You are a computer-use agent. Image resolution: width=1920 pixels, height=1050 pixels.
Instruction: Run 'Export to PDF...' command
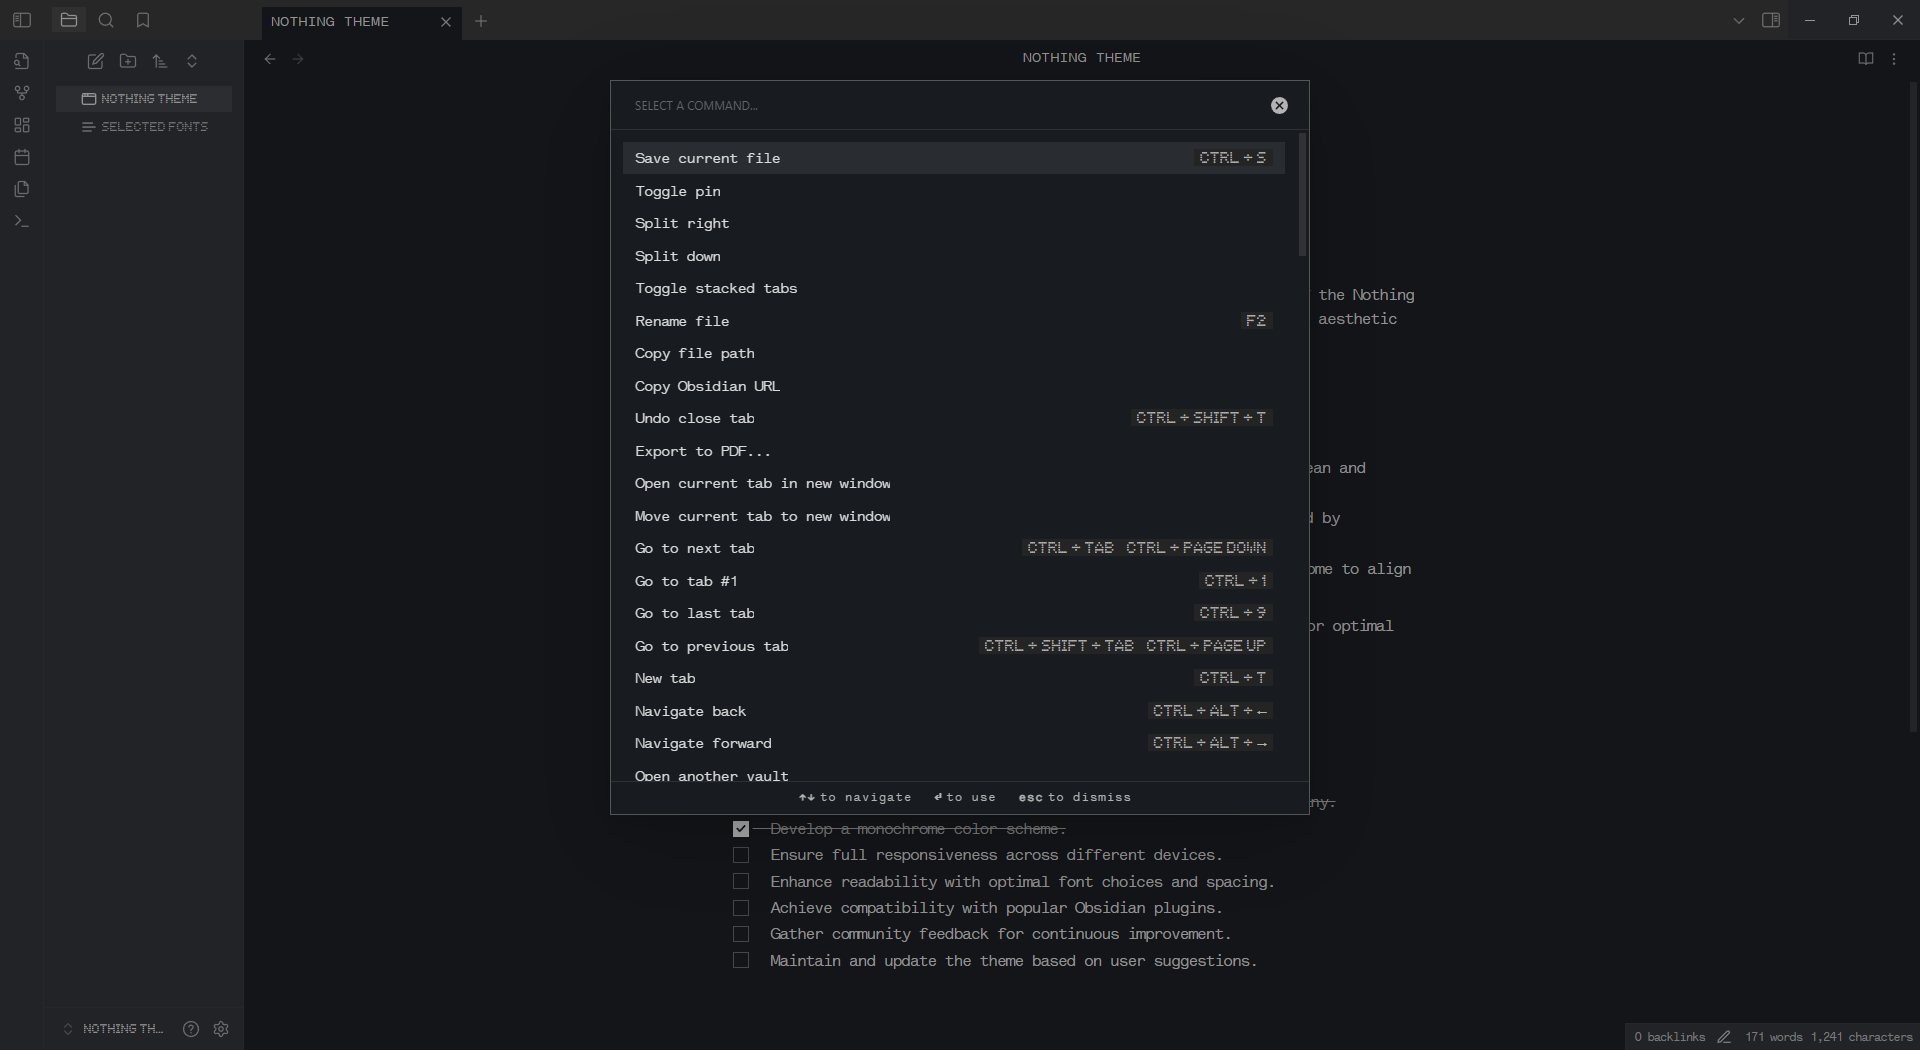(x=954, y=451)
